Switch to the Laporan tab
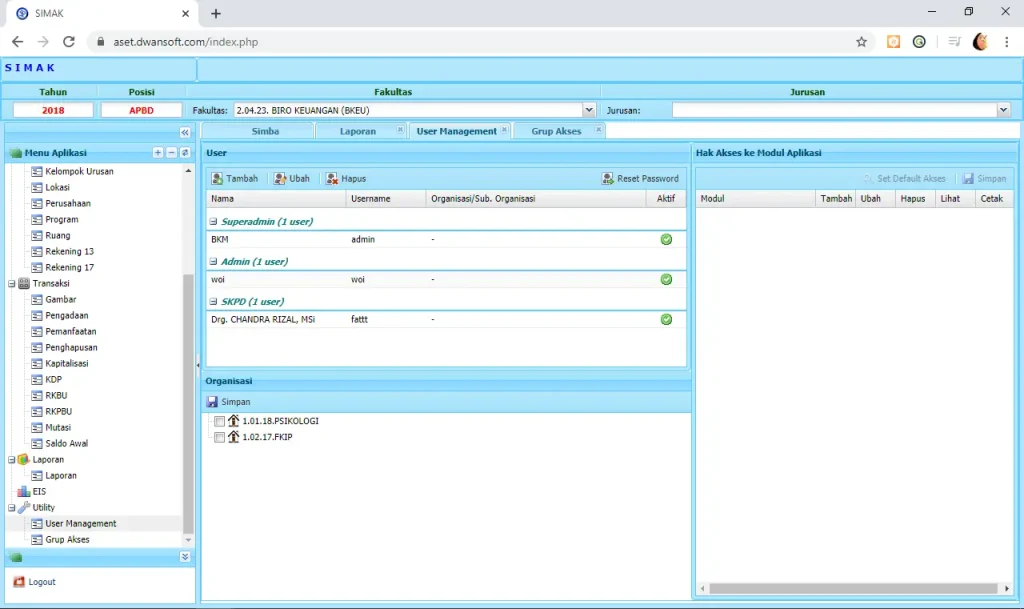Viewport: 1024px width, 609px height. 357,131
